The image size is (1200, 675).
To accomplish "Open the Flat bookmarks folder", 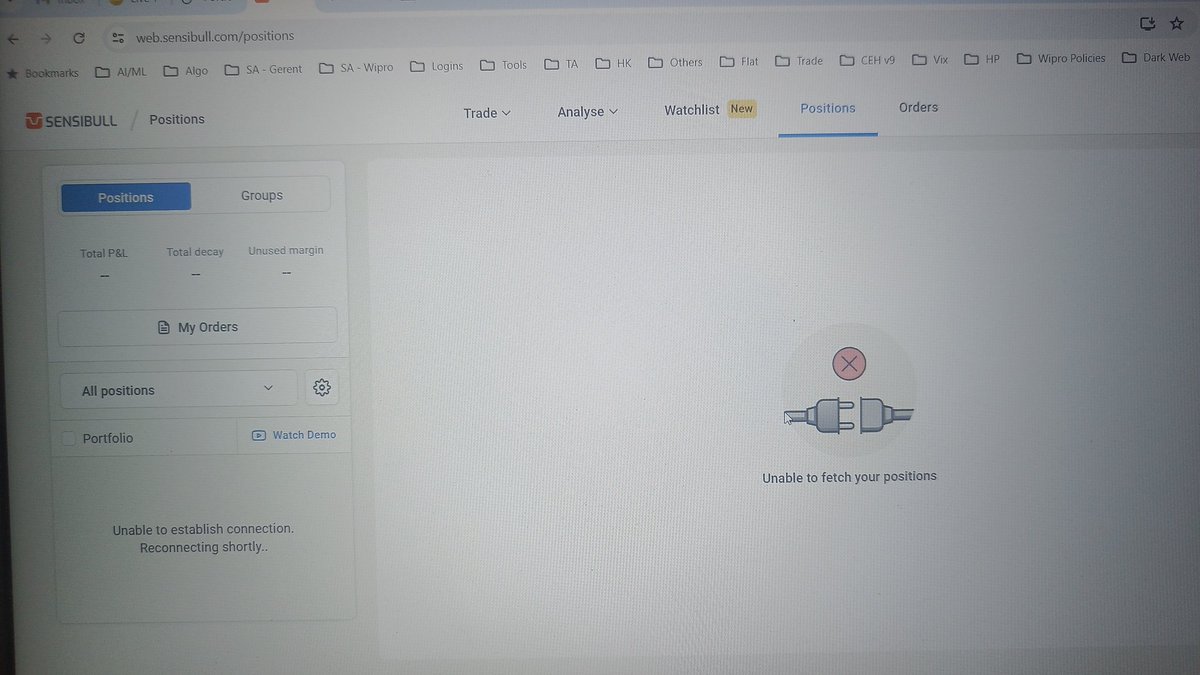I will (x=739, y=62).
